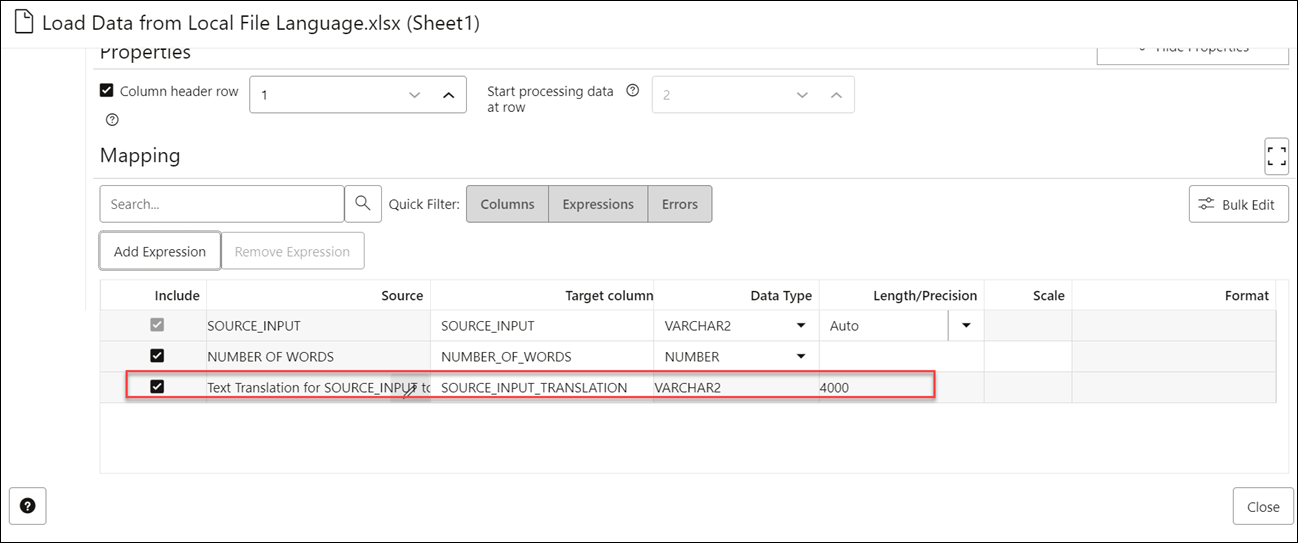The width and height of the screenshot is (1298, 543).
Task: Select the Columns quick filter
Action: pos(507,204)
